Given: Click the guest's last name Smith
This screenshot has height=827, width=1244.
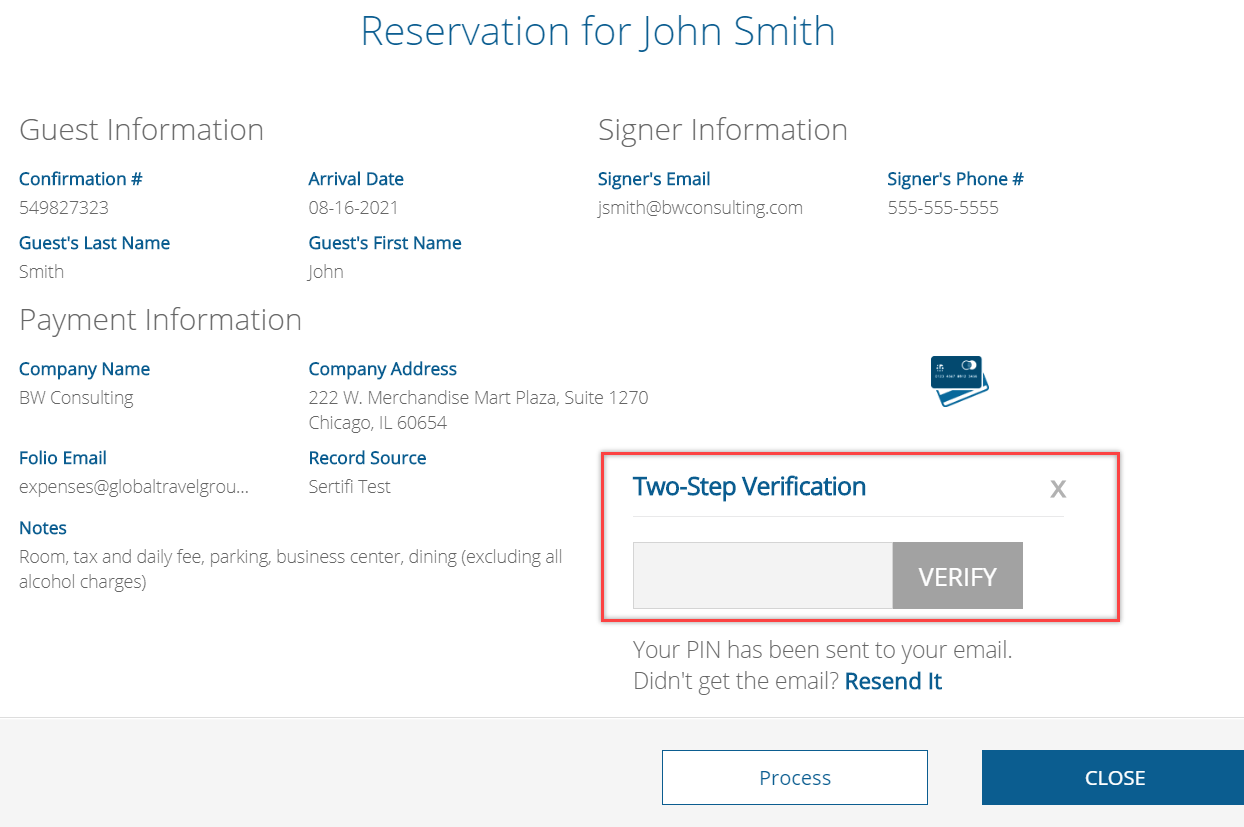Looking at the screenshot, I should [x=41, y=272].
